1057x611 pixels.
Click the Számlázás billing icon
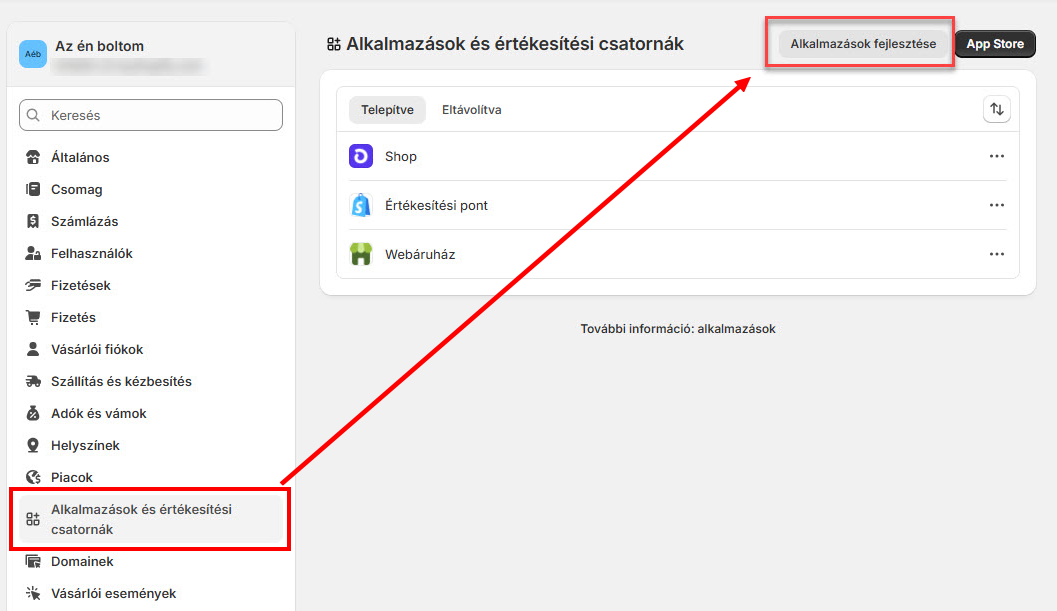[33, 221]
